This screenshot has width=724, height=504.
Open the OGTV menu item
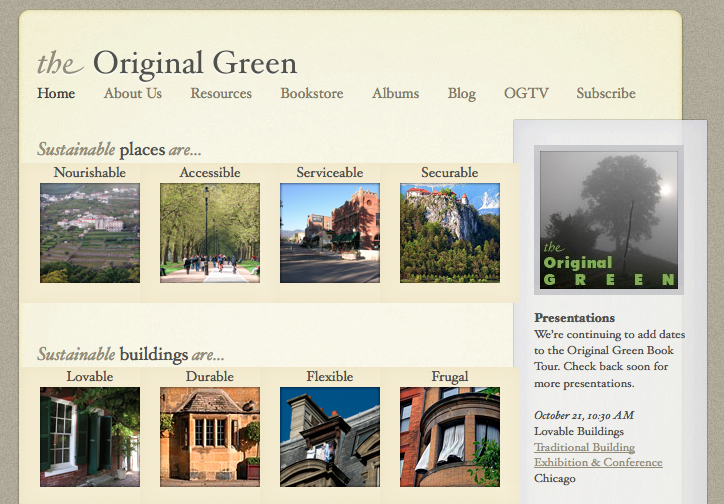pyautogui.click(x=526, y=94)
